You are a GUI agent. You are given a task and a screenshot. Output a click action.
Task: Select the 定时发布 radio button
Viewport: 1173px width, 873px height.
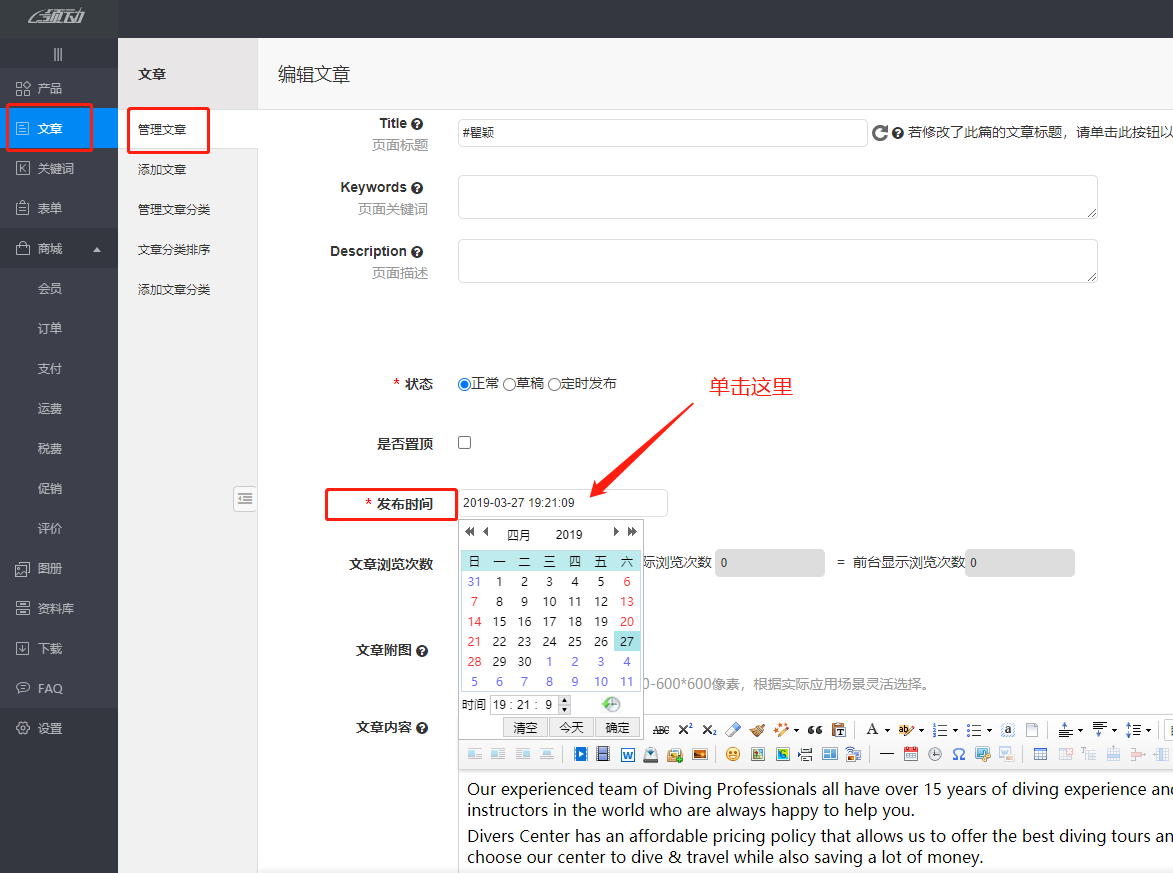click(554, 384)
